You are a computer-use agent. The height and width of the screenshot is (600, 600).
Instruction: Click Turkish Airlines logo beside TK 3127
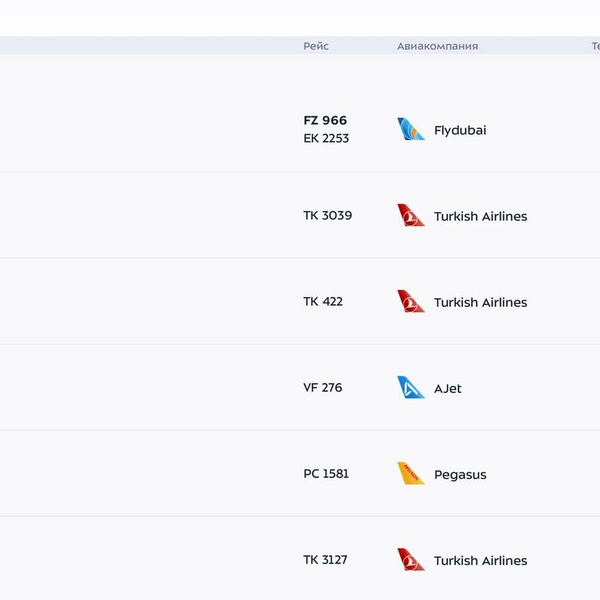[x=411, y=559]
